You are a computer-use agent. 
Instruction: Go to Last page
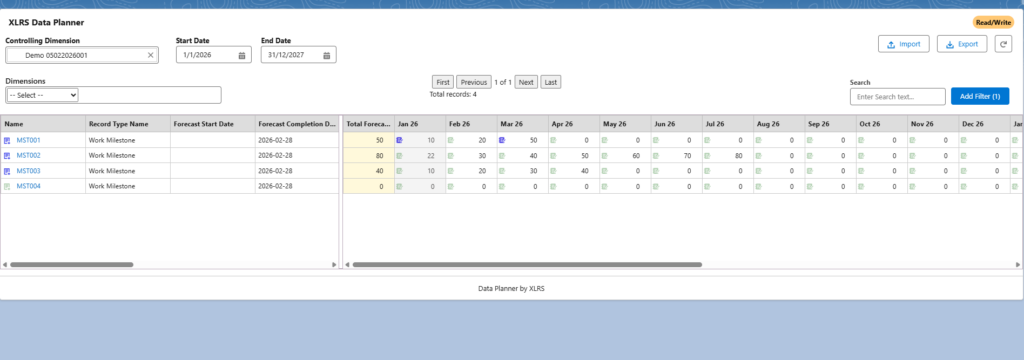[551, 82]
